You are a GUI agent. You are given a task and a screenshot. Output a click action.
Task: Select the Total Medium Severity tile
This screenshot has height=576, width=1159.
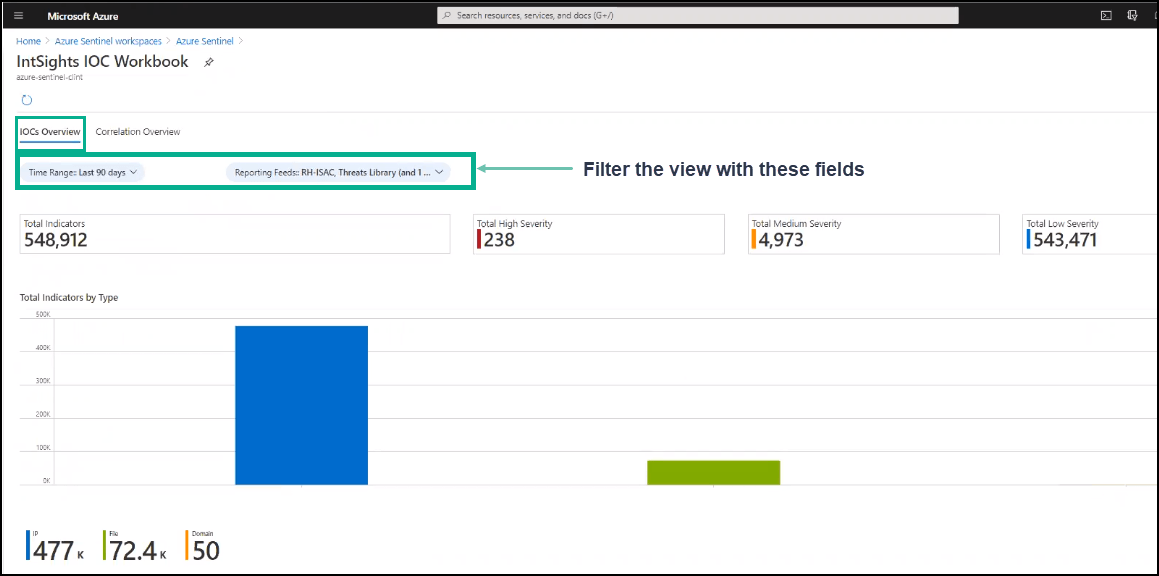[873, 234]
